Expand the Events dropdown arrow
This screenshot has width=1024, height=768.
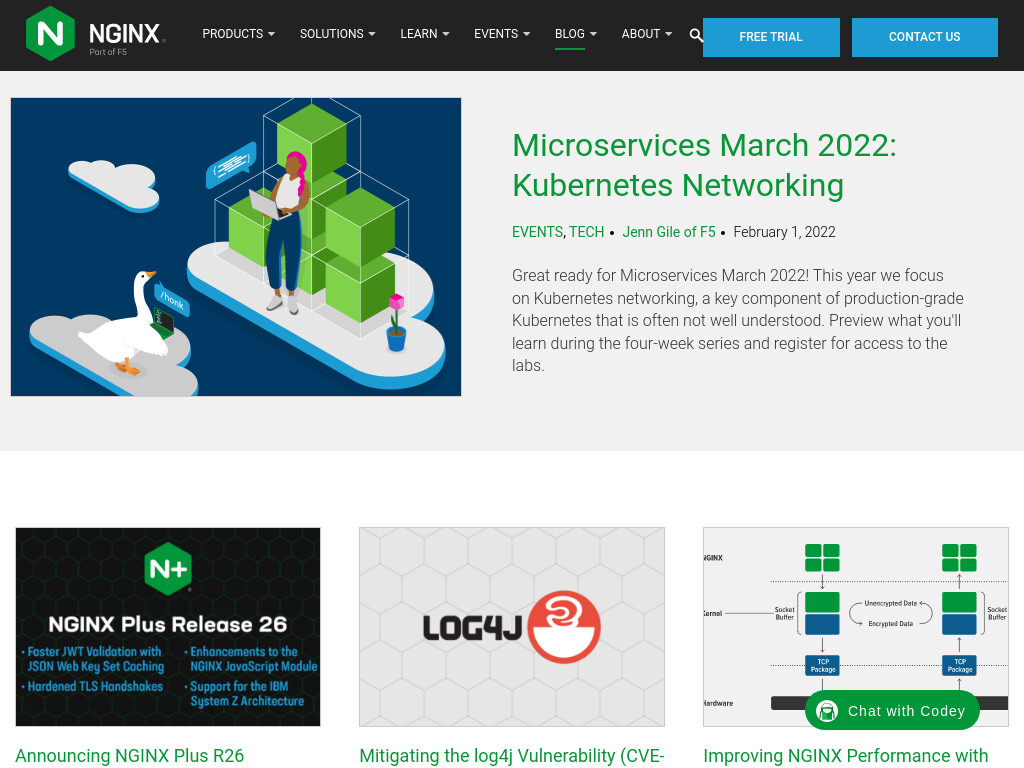tap(526, 34)
